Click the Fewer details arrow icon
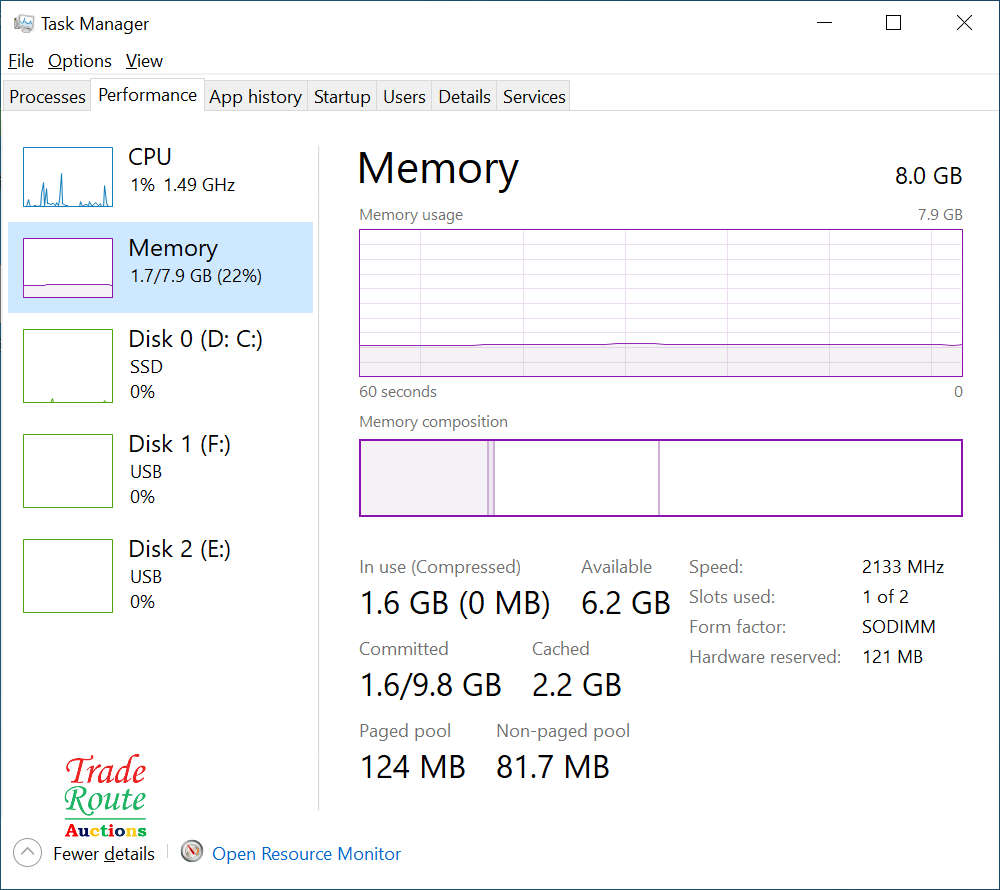1000x890 pixels. (27, 852)
